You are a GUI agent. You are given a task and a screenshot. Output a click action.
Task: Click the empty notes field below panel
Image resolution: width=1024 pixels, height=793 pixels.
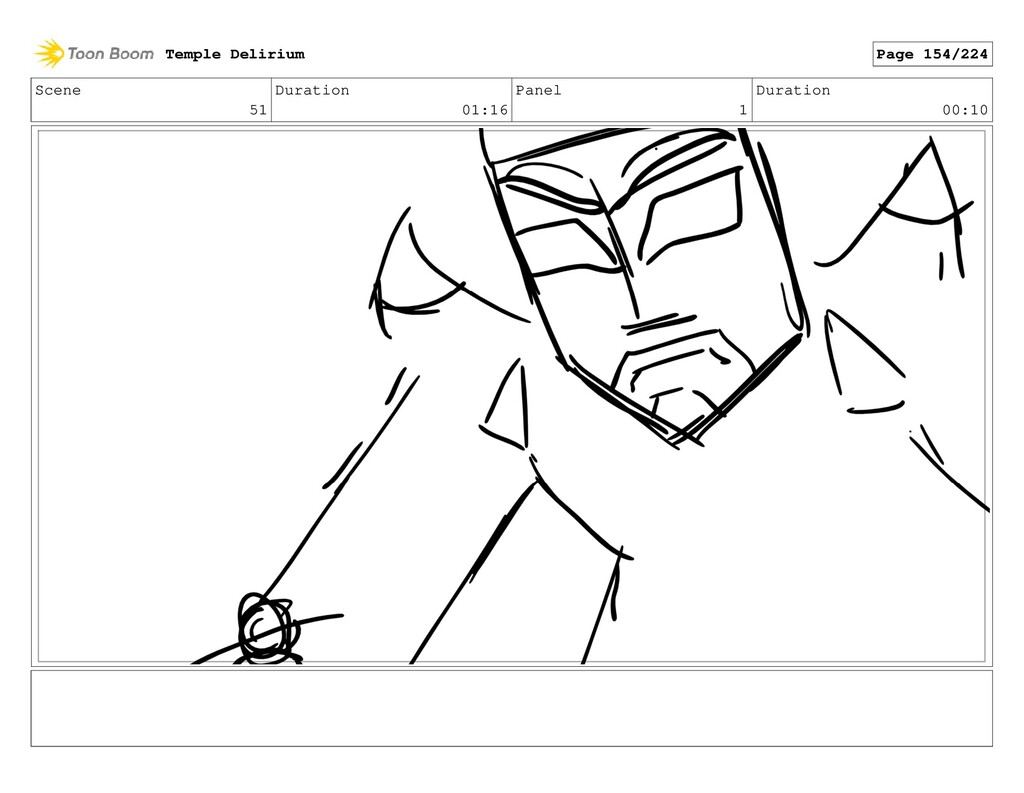point(511,708)
